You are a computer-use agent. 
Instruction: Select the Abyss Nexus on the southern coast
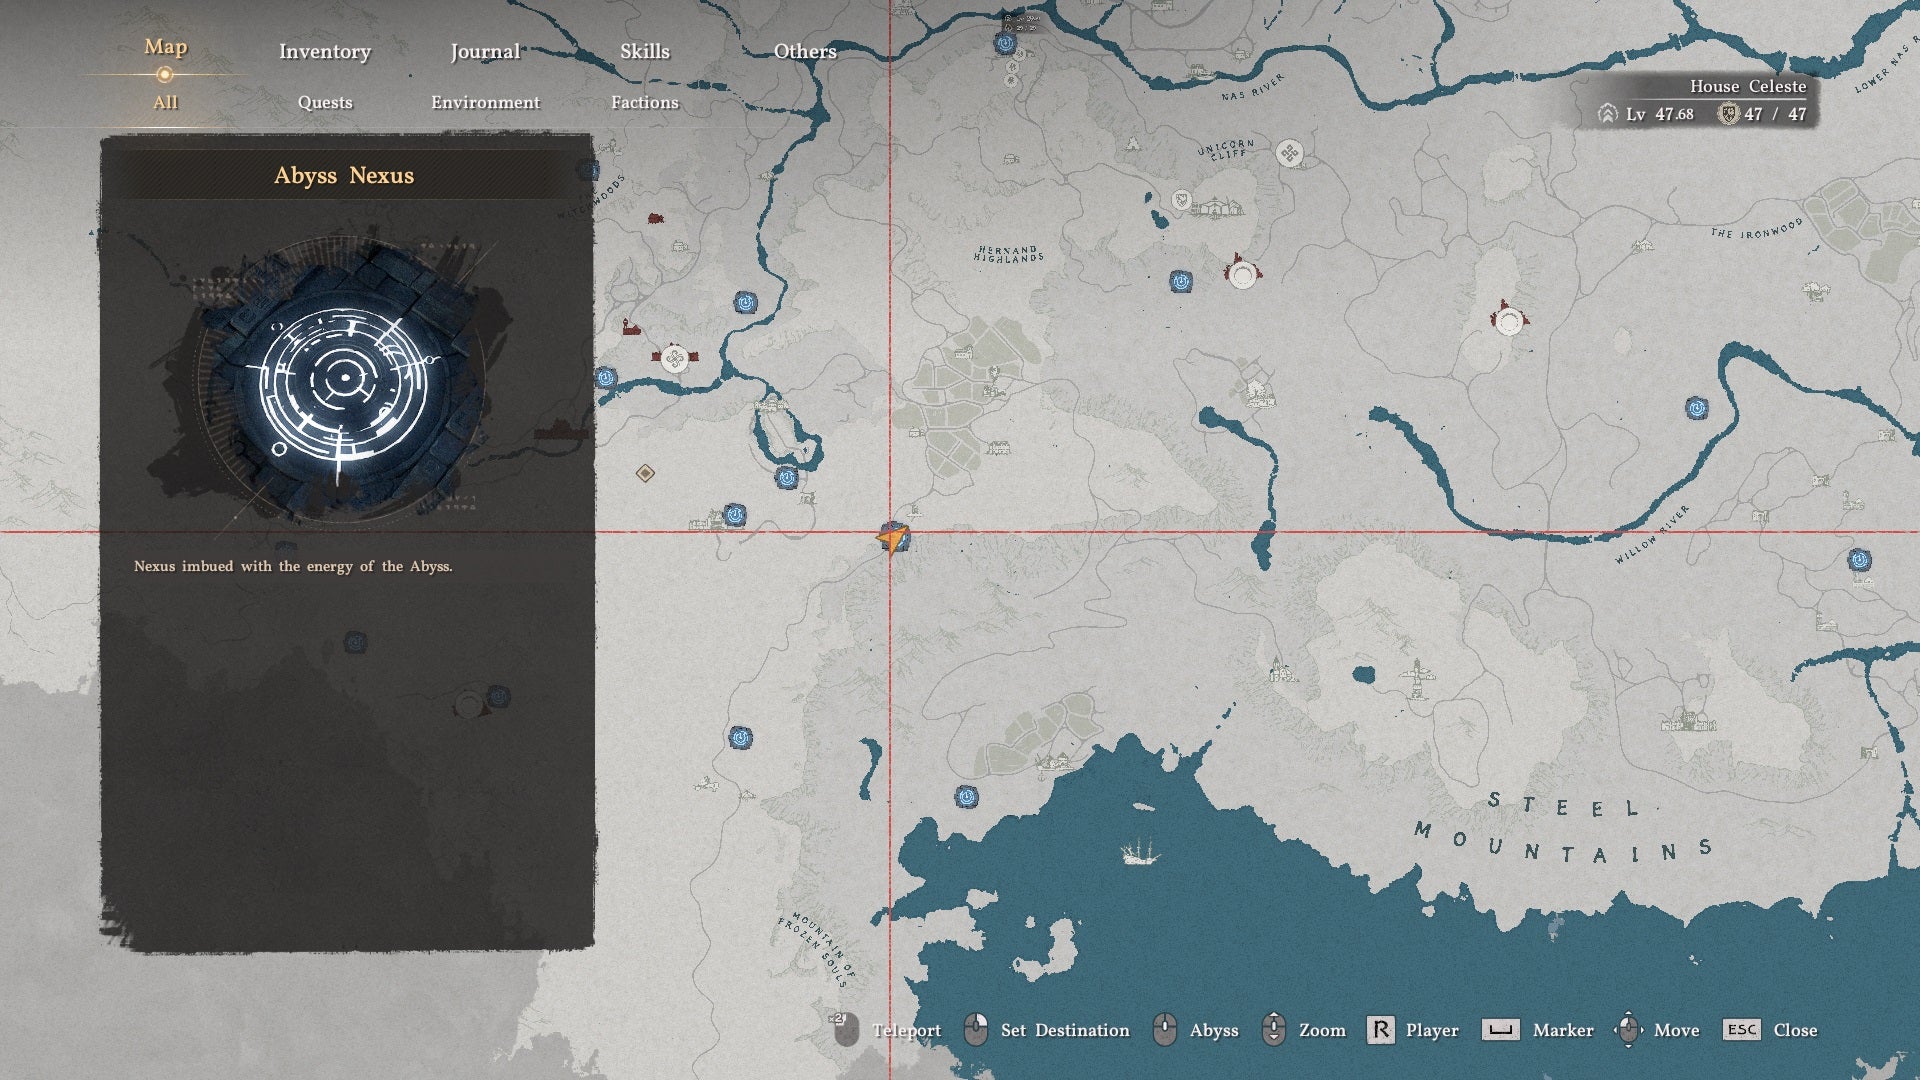coord(966,797)
